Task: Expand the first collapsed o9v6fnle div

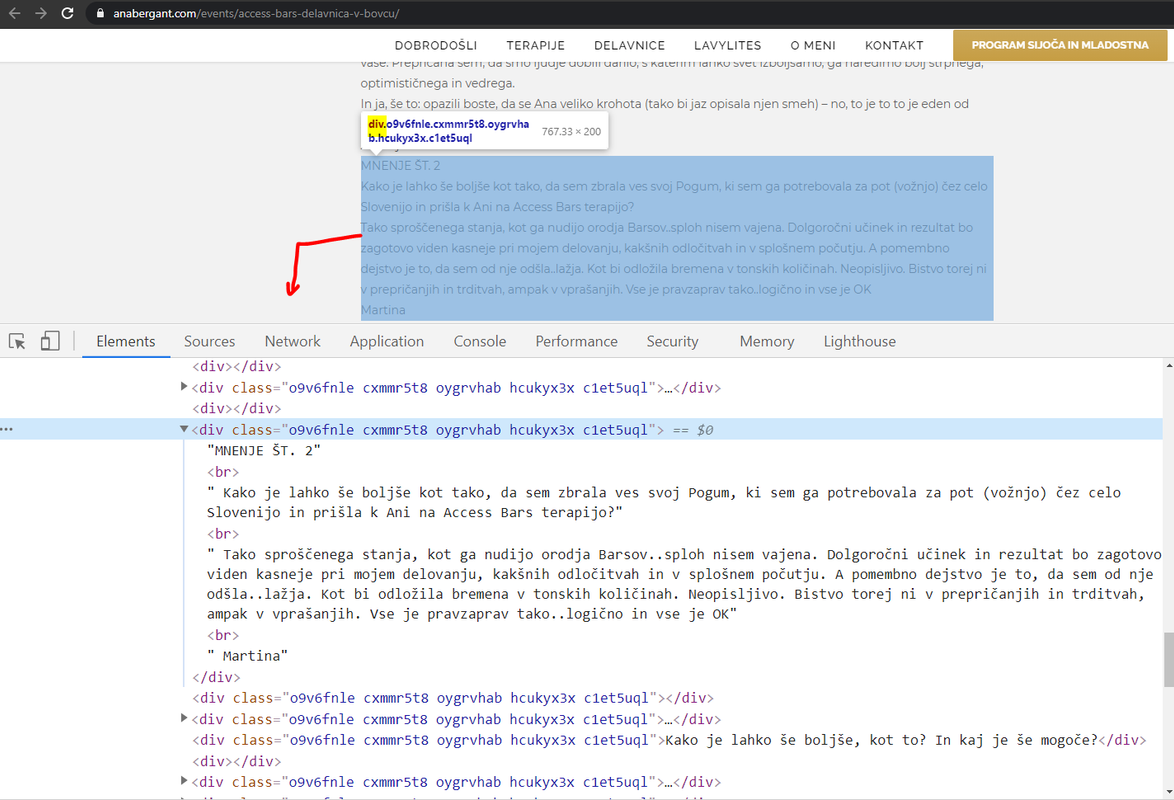Action: pos(183,387)
